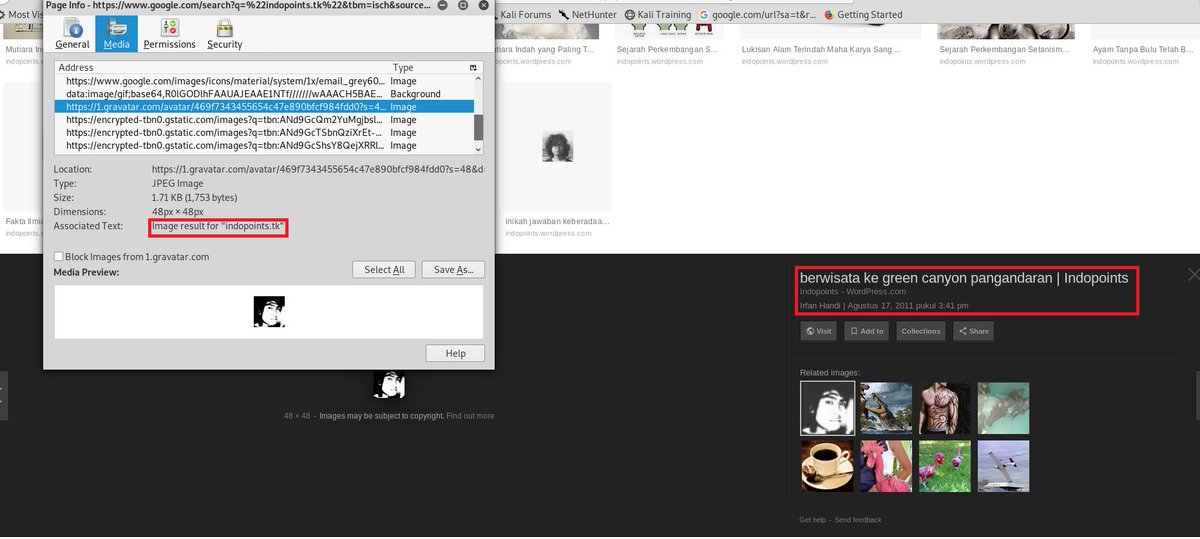Viewport: 1200px width, 539px height.
Task: Open the tattooed torso related image
Action: coord(945,409)
